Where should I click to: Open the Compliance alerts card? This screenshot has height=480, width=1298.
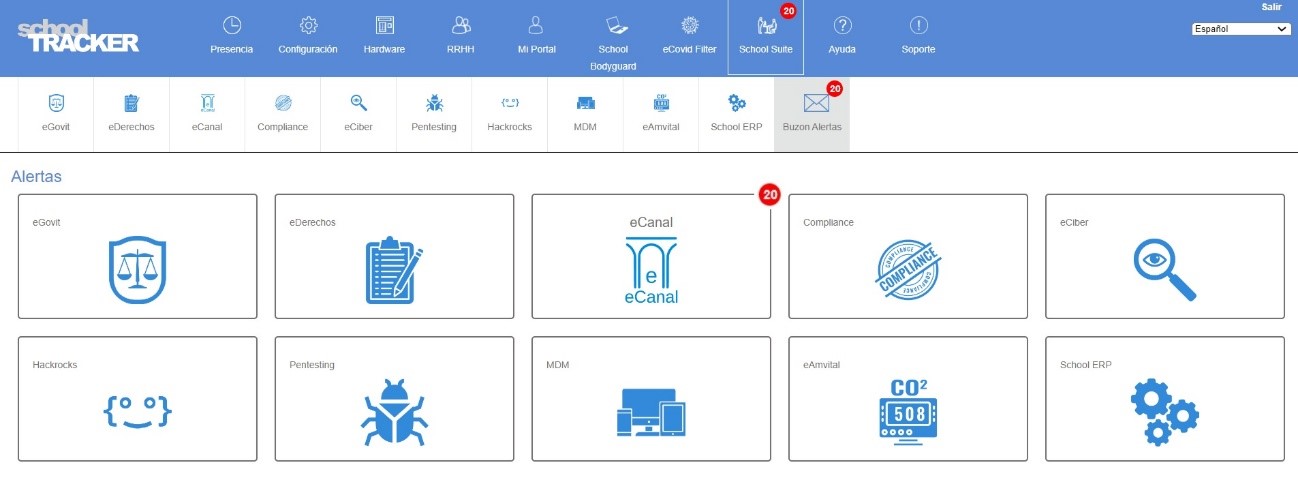pos(908,257)
